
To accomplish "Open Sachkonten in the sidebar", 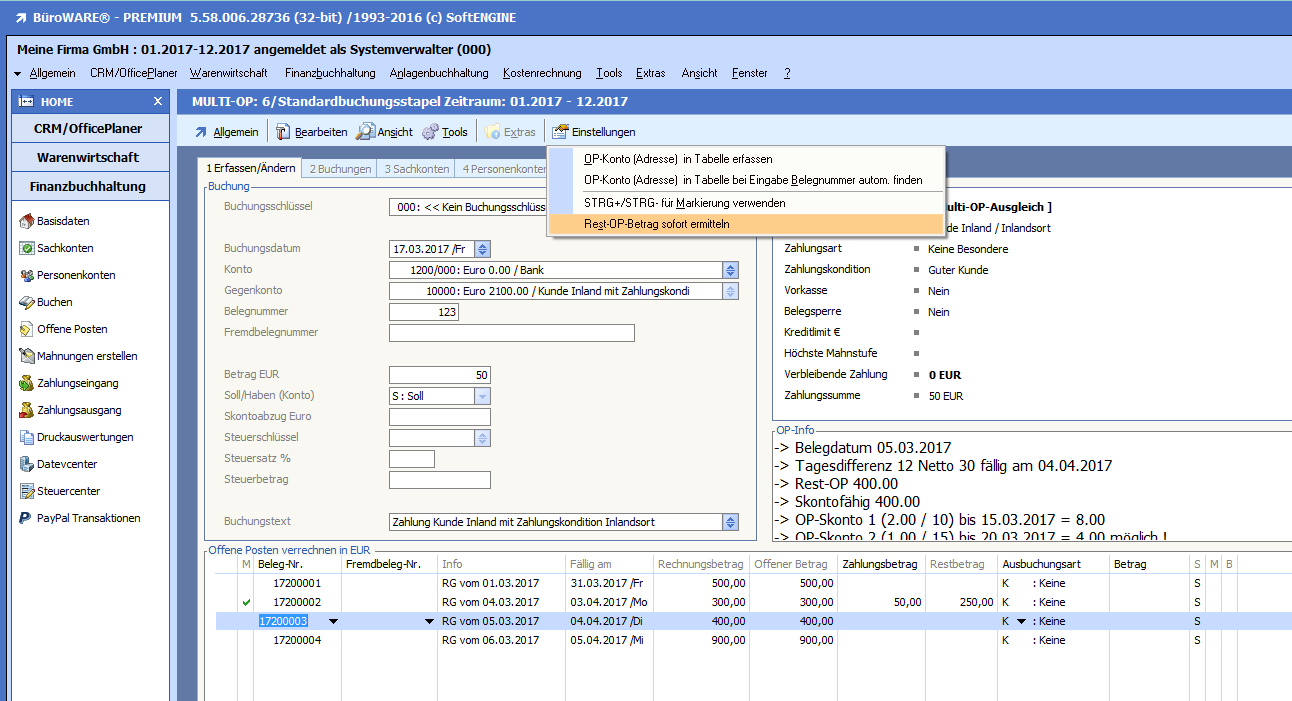I will [x=64, y=248].
